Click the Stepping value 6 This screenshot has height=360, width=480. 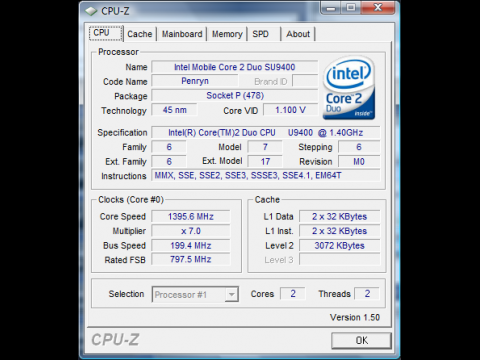[359, 147]
